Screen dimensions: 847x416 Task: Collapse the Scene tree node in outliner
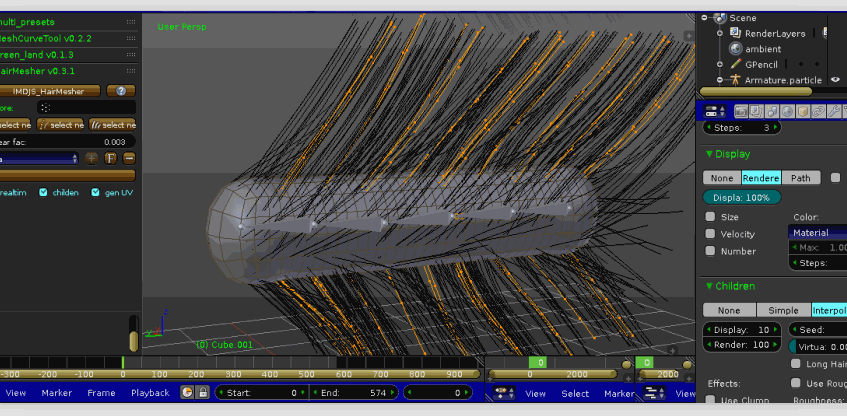coord(704,18)
